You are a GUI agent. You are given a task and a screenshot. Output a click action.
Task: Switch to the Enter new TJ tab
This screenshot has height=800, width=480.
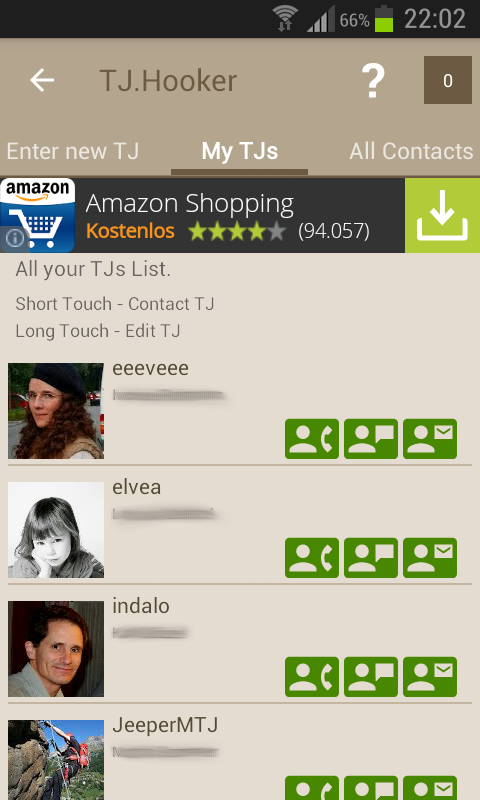click(72, 151)
